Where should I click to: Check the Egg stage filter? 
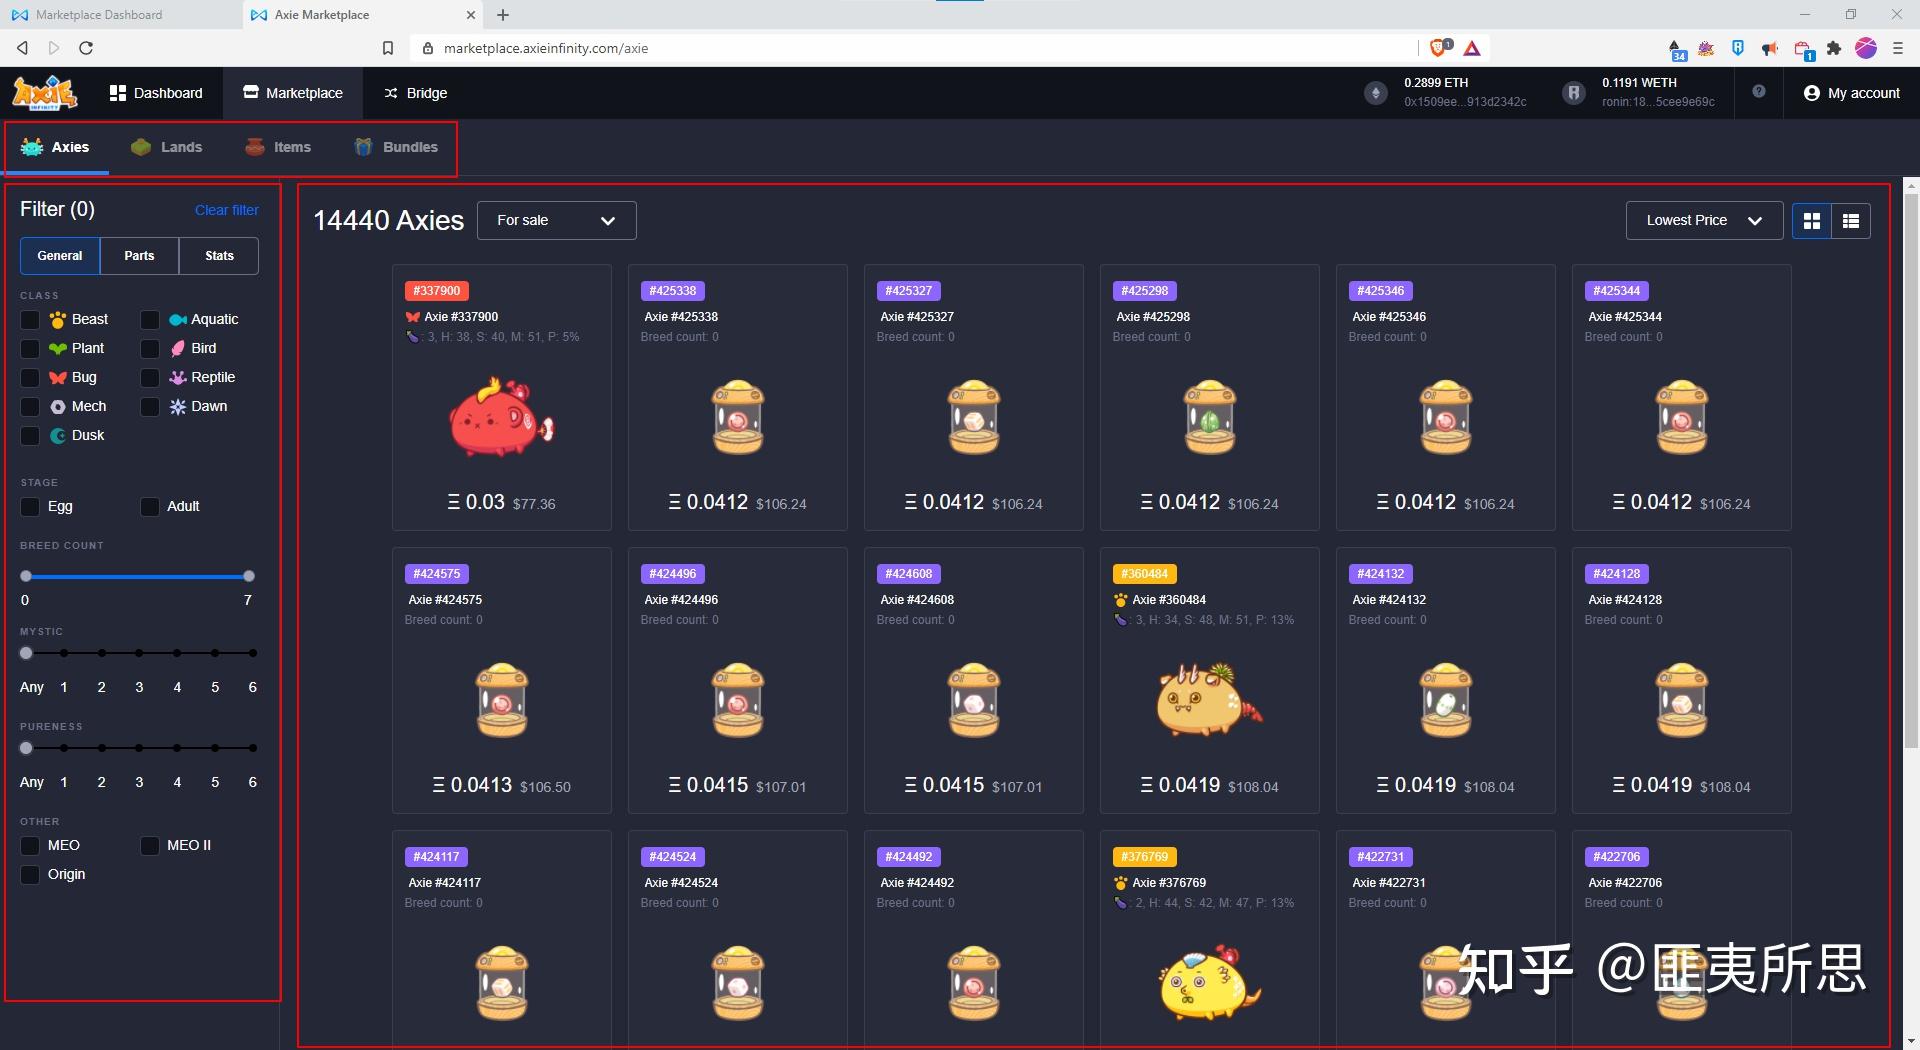30,507
